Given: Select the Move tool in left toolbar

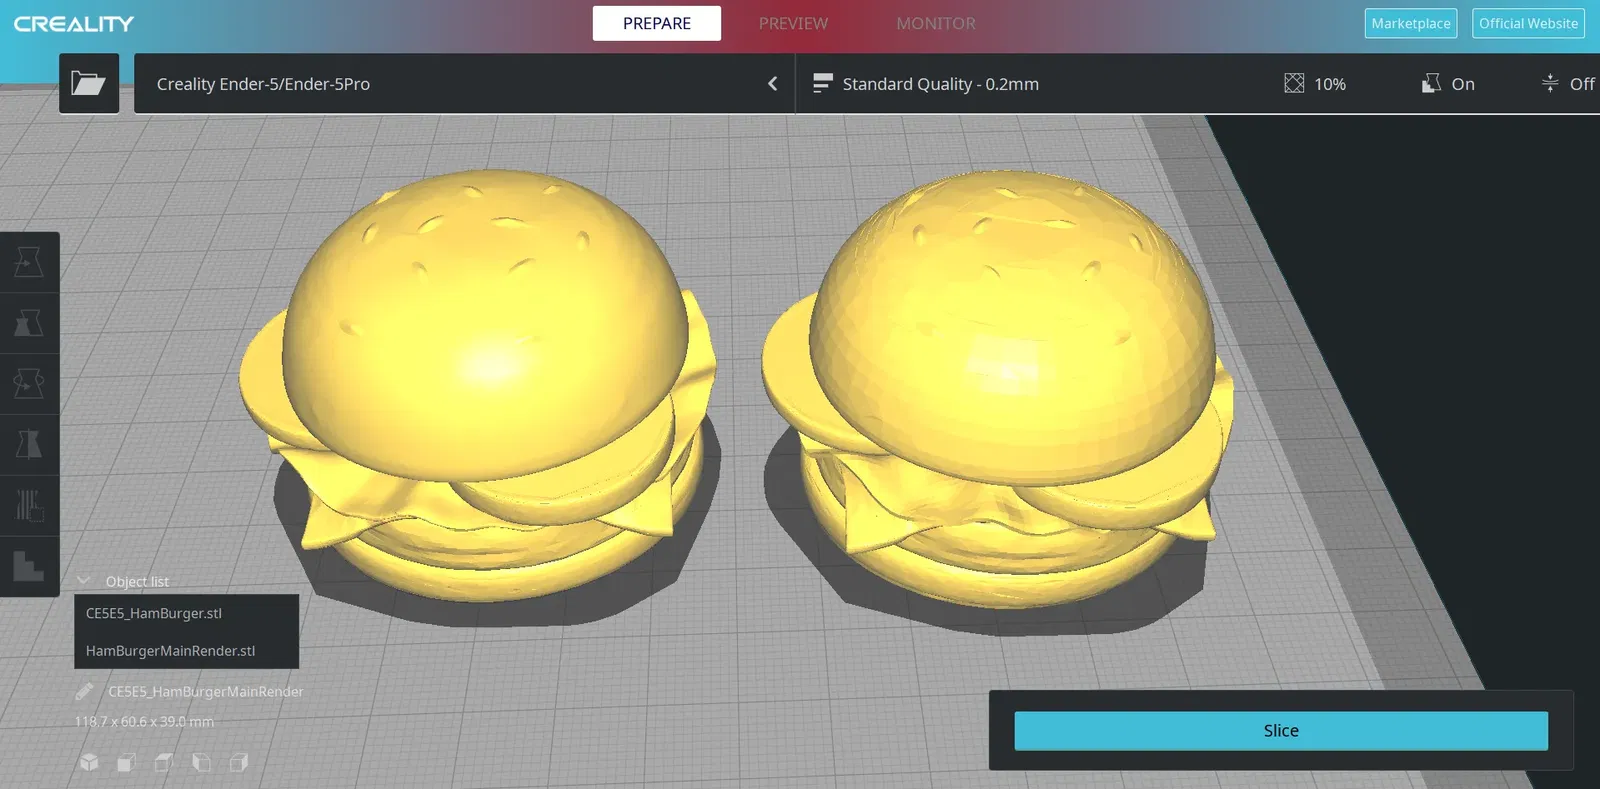Looking at the screenshot, I should [29, 262].
